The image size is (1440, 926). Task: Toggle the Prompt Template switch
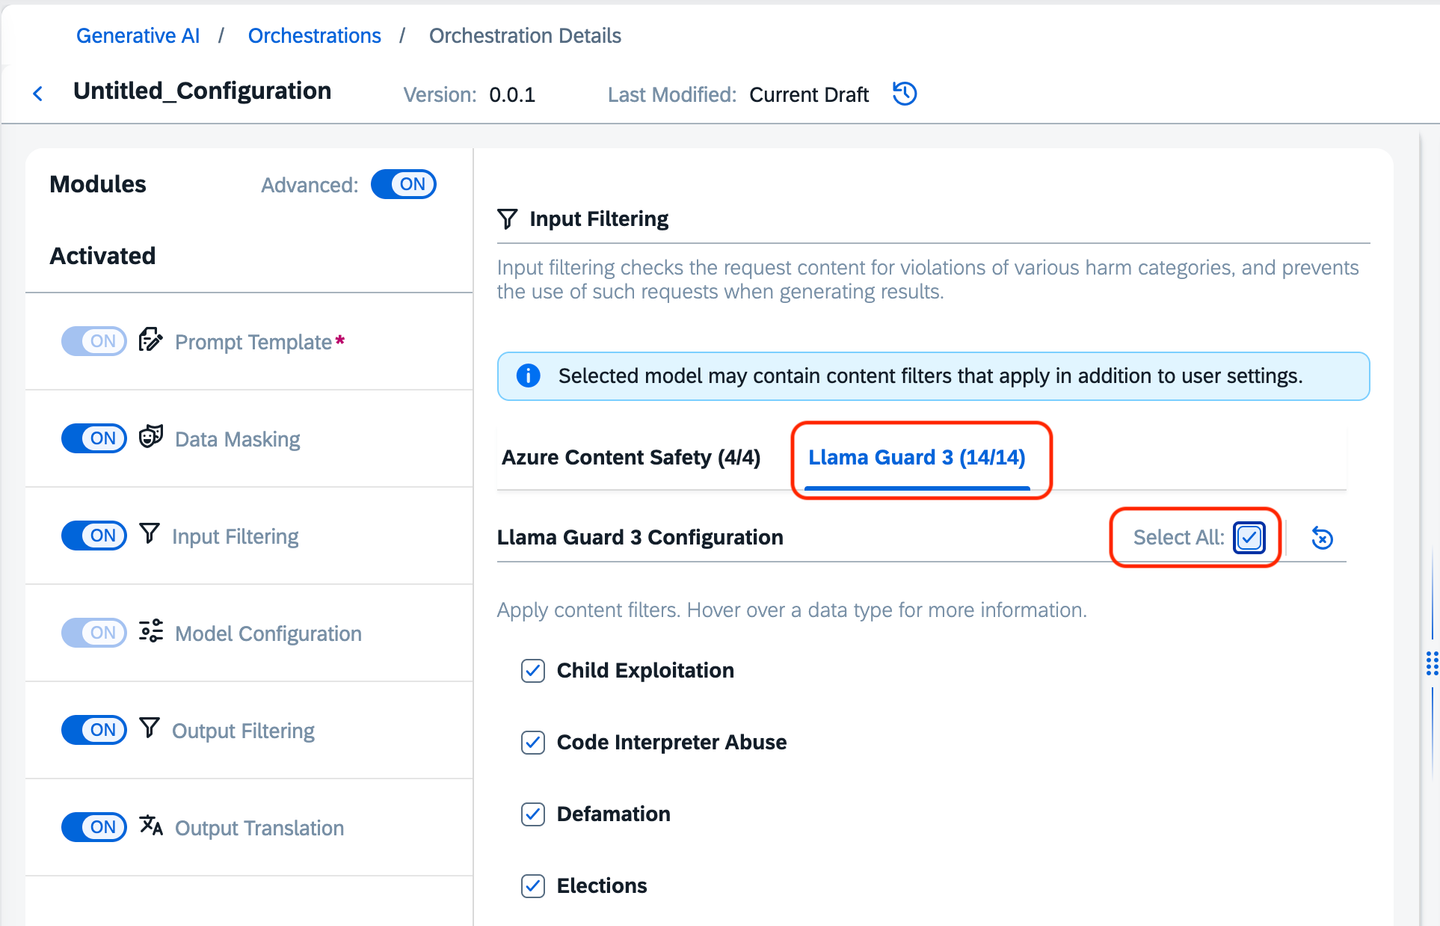click(x=94, y=341)
